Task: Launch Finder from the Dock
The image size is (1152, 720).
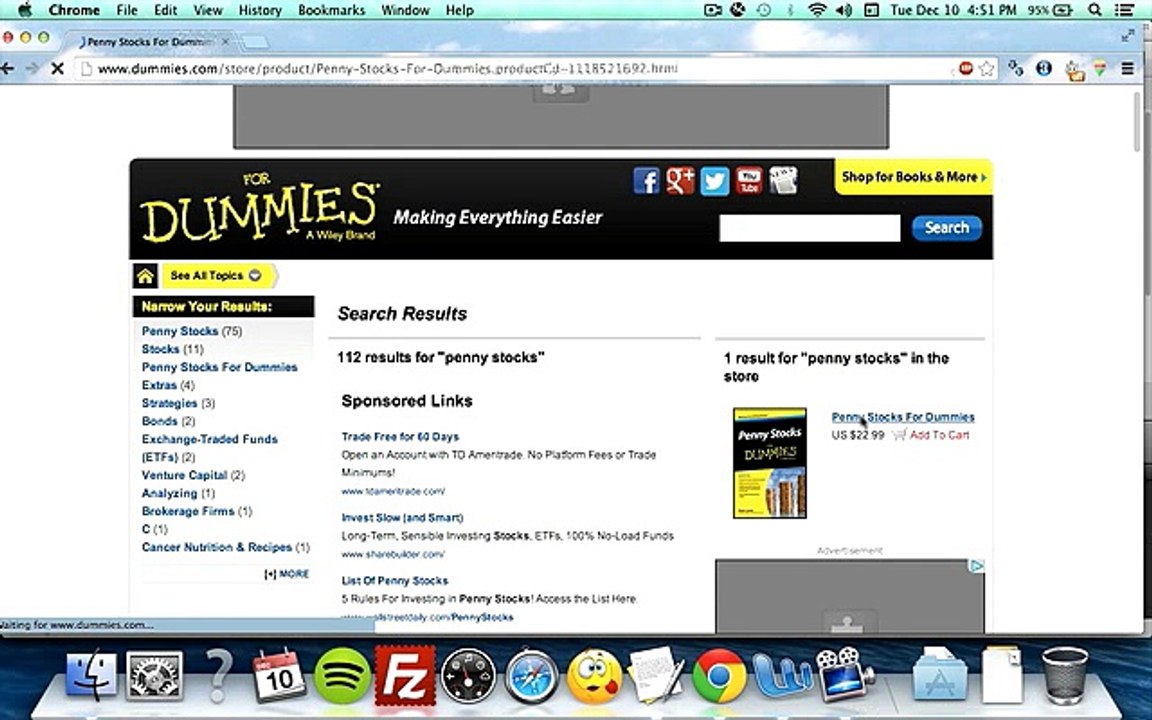Action: point(91,674)
